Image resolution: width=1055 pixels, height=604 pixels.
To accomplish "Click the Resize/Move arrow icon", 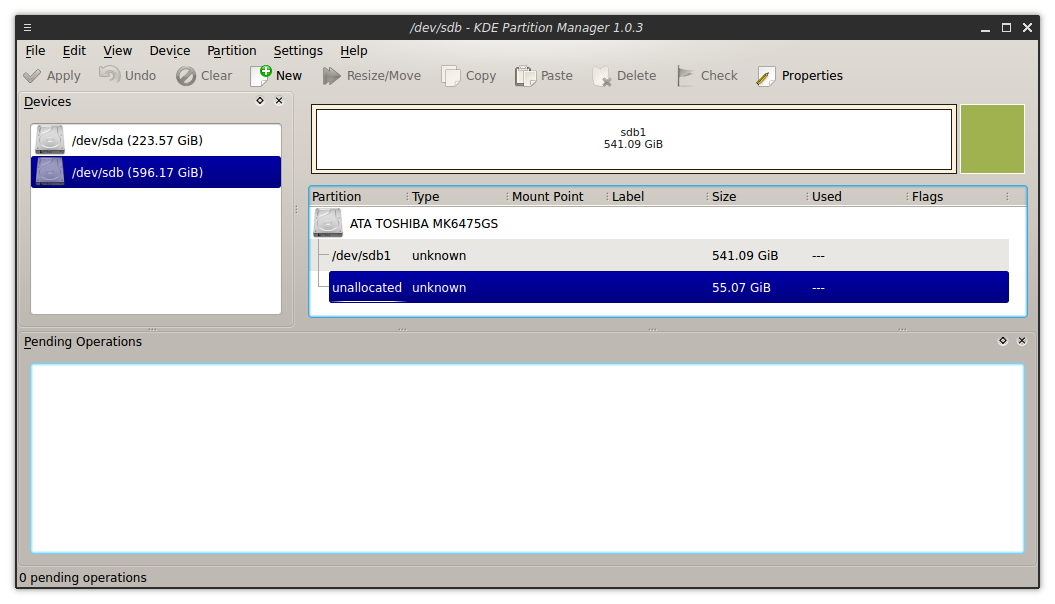I will point(331,76).
